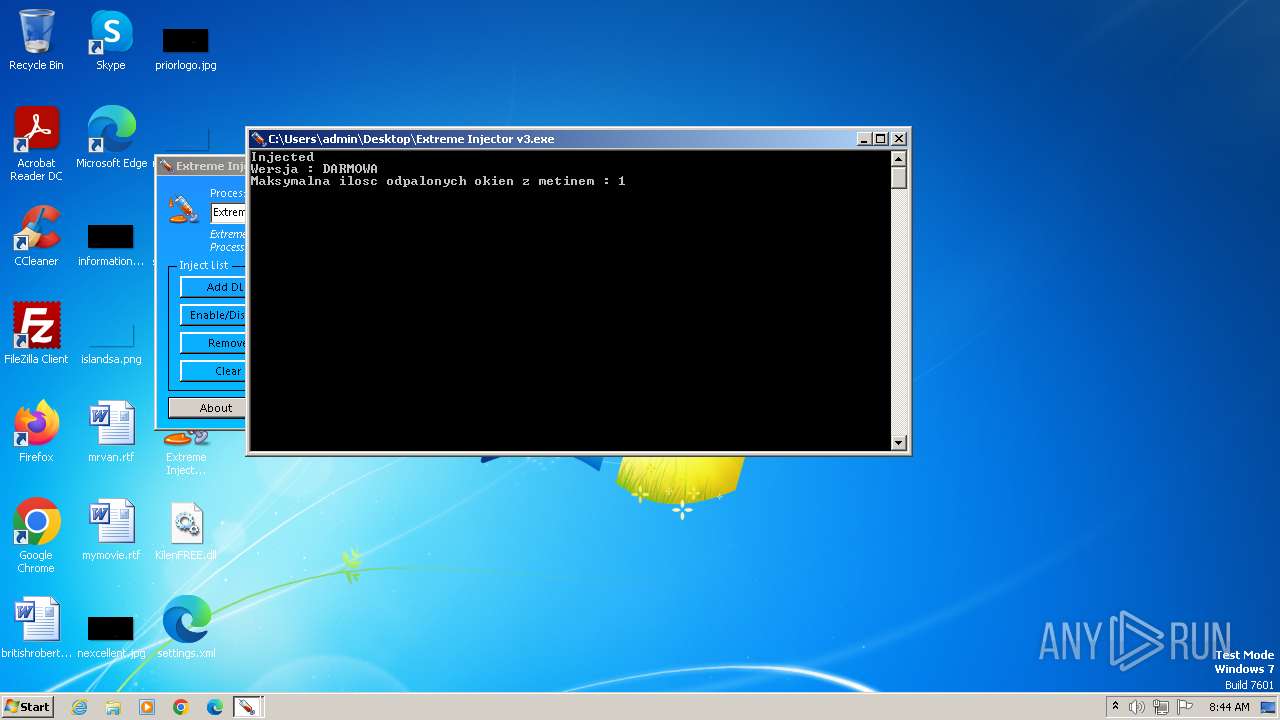Open the britishrobert... document icon

click(x=36, y=627)
